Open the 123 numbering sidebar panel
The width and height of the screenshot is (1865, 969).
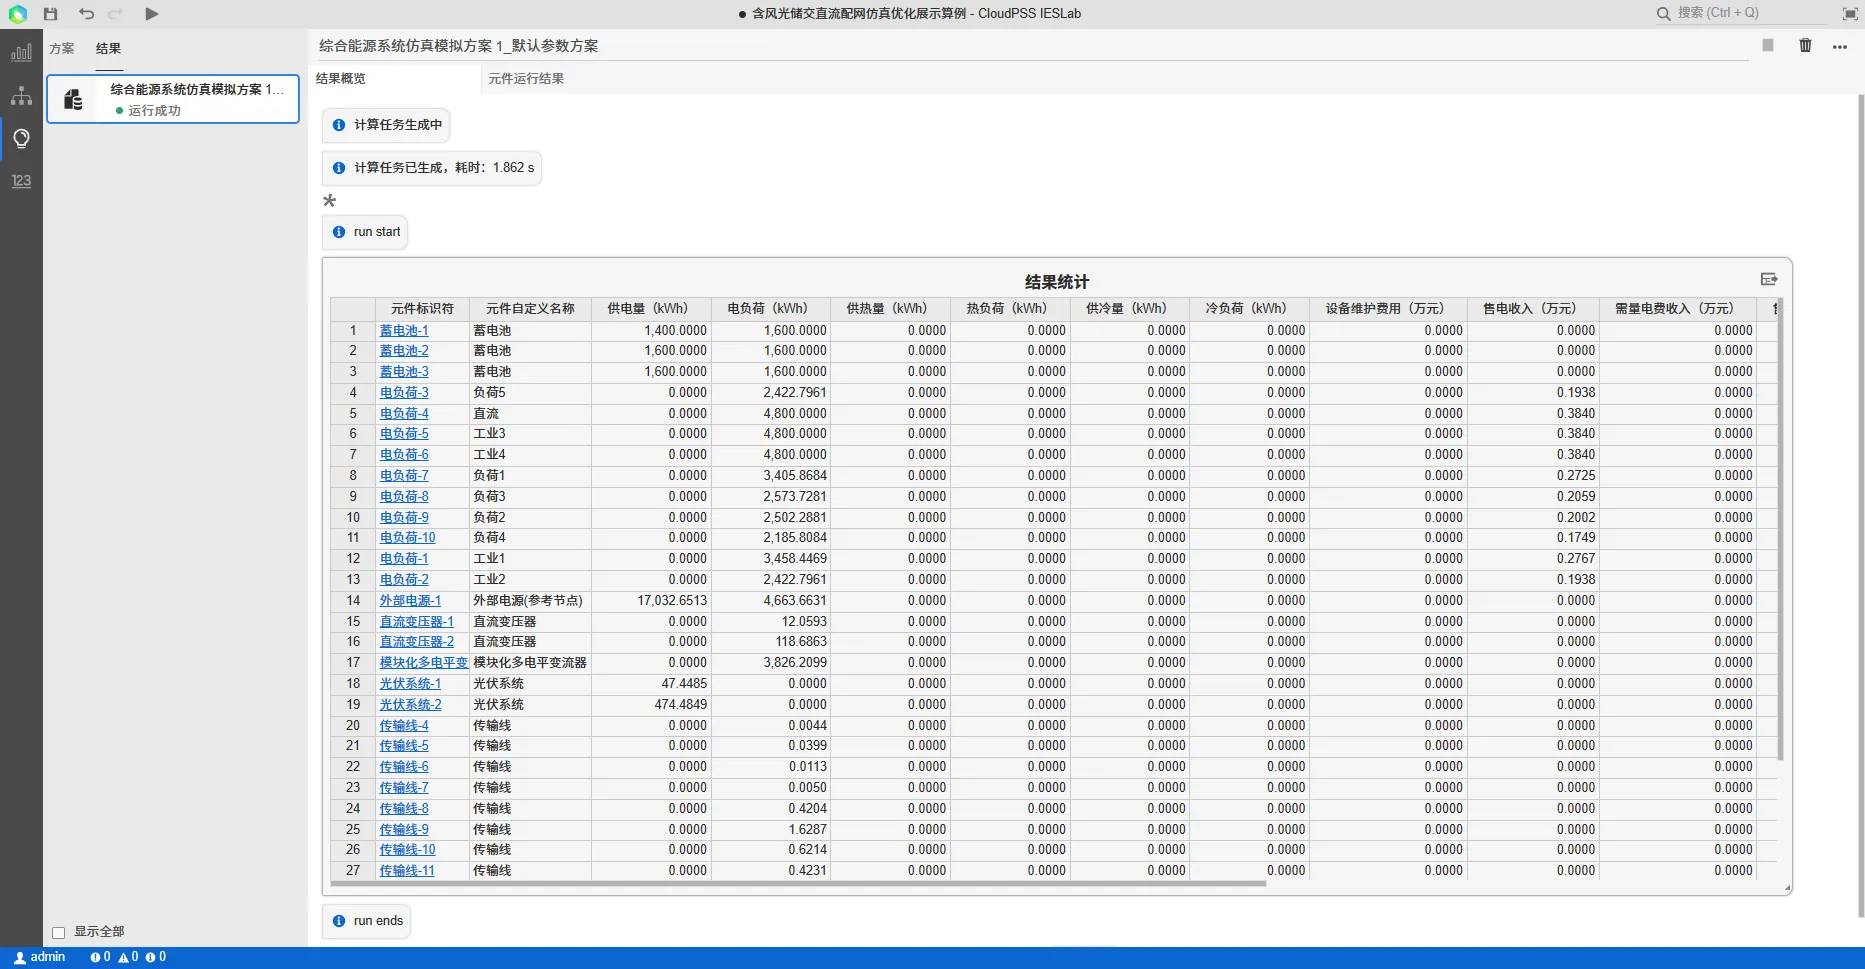21,181
